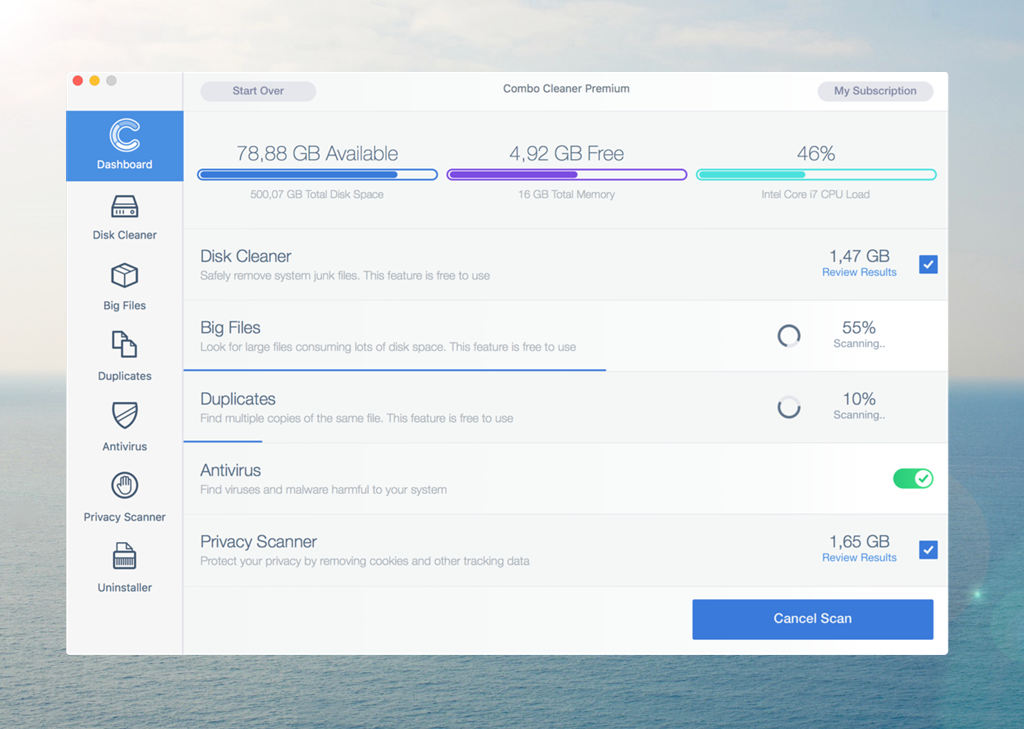Click the Duplicates scanning spinner
Screen dimensions: 1024x729
pyautogui.click(x=788, y=407)
